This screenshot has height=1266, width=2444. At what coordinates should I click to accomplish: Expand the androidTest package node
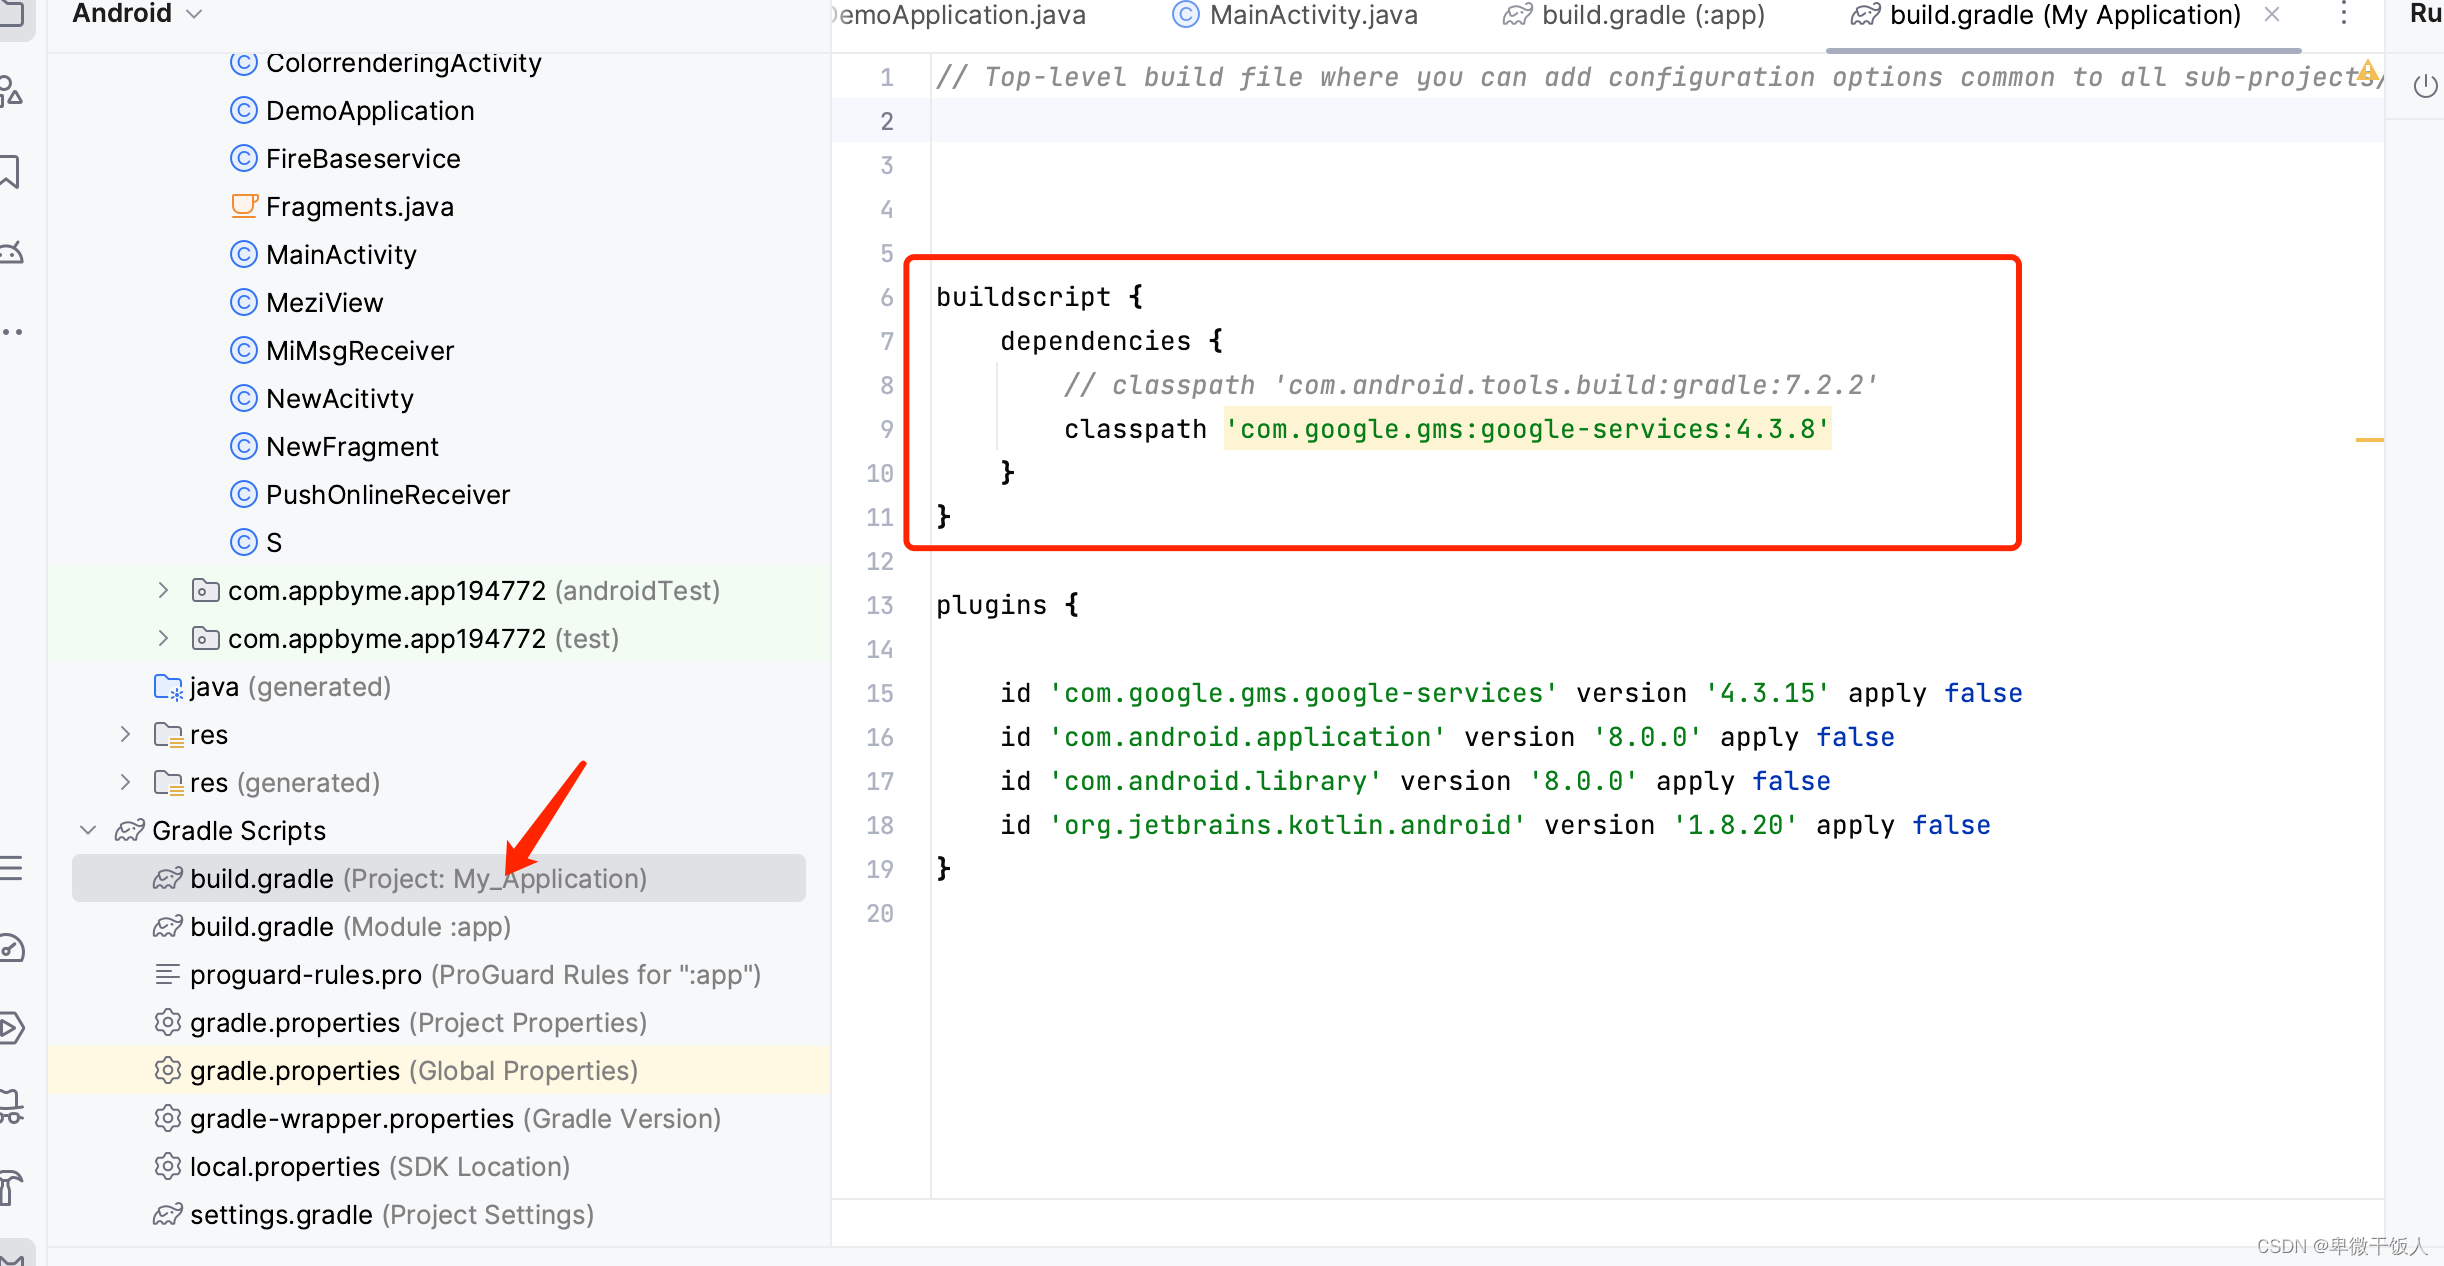(x=164, y=590)
